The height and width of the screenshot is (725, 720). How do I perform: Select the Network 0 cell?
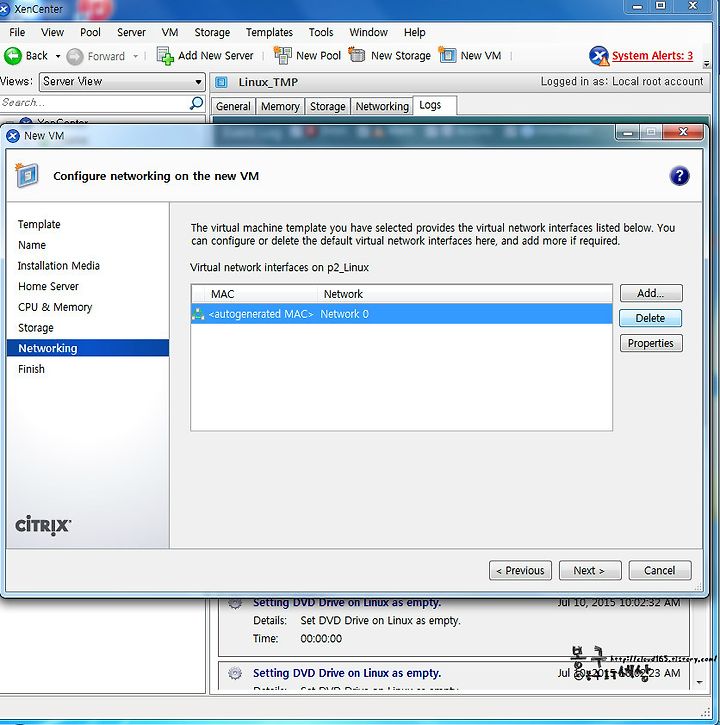click(x=345, y=314)
